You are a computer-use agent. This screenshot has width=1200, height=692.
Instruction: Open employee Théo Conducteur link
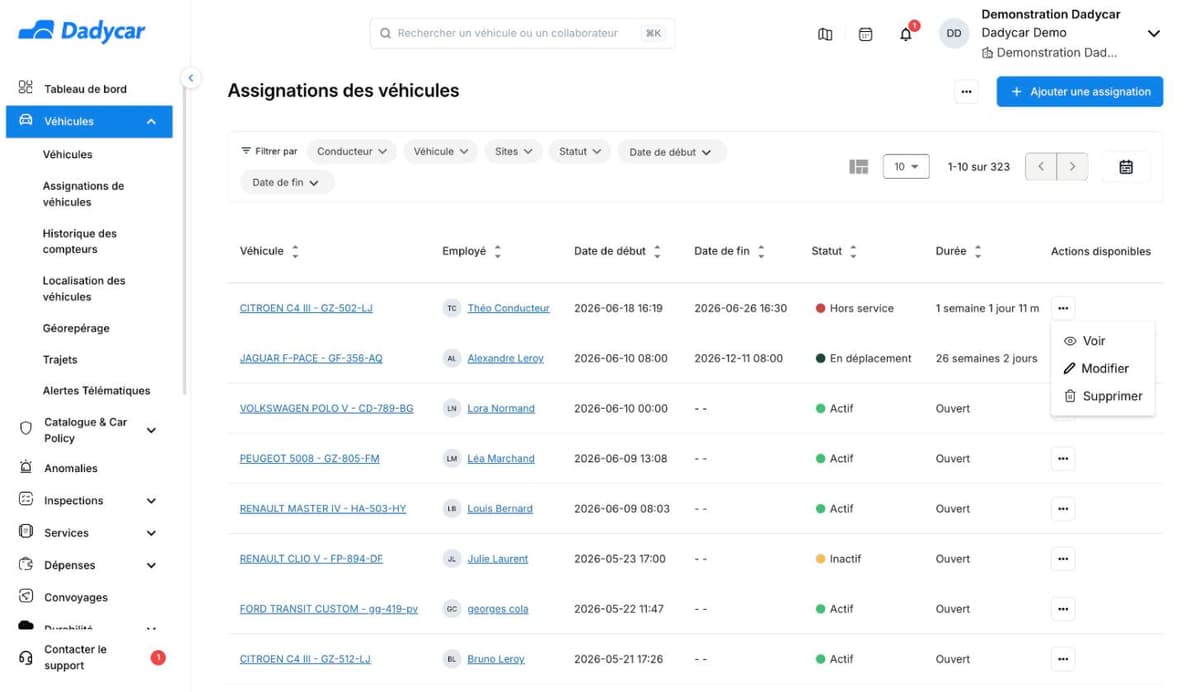click(508, 308)
